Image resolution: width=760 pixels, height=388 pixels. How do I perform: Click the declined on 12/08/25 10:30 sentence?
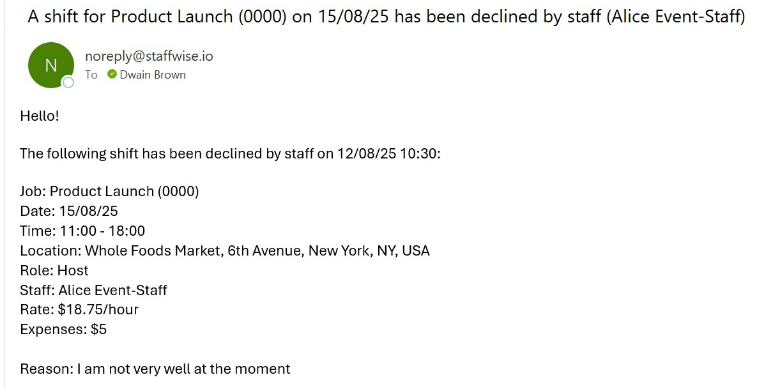(230, 154)
